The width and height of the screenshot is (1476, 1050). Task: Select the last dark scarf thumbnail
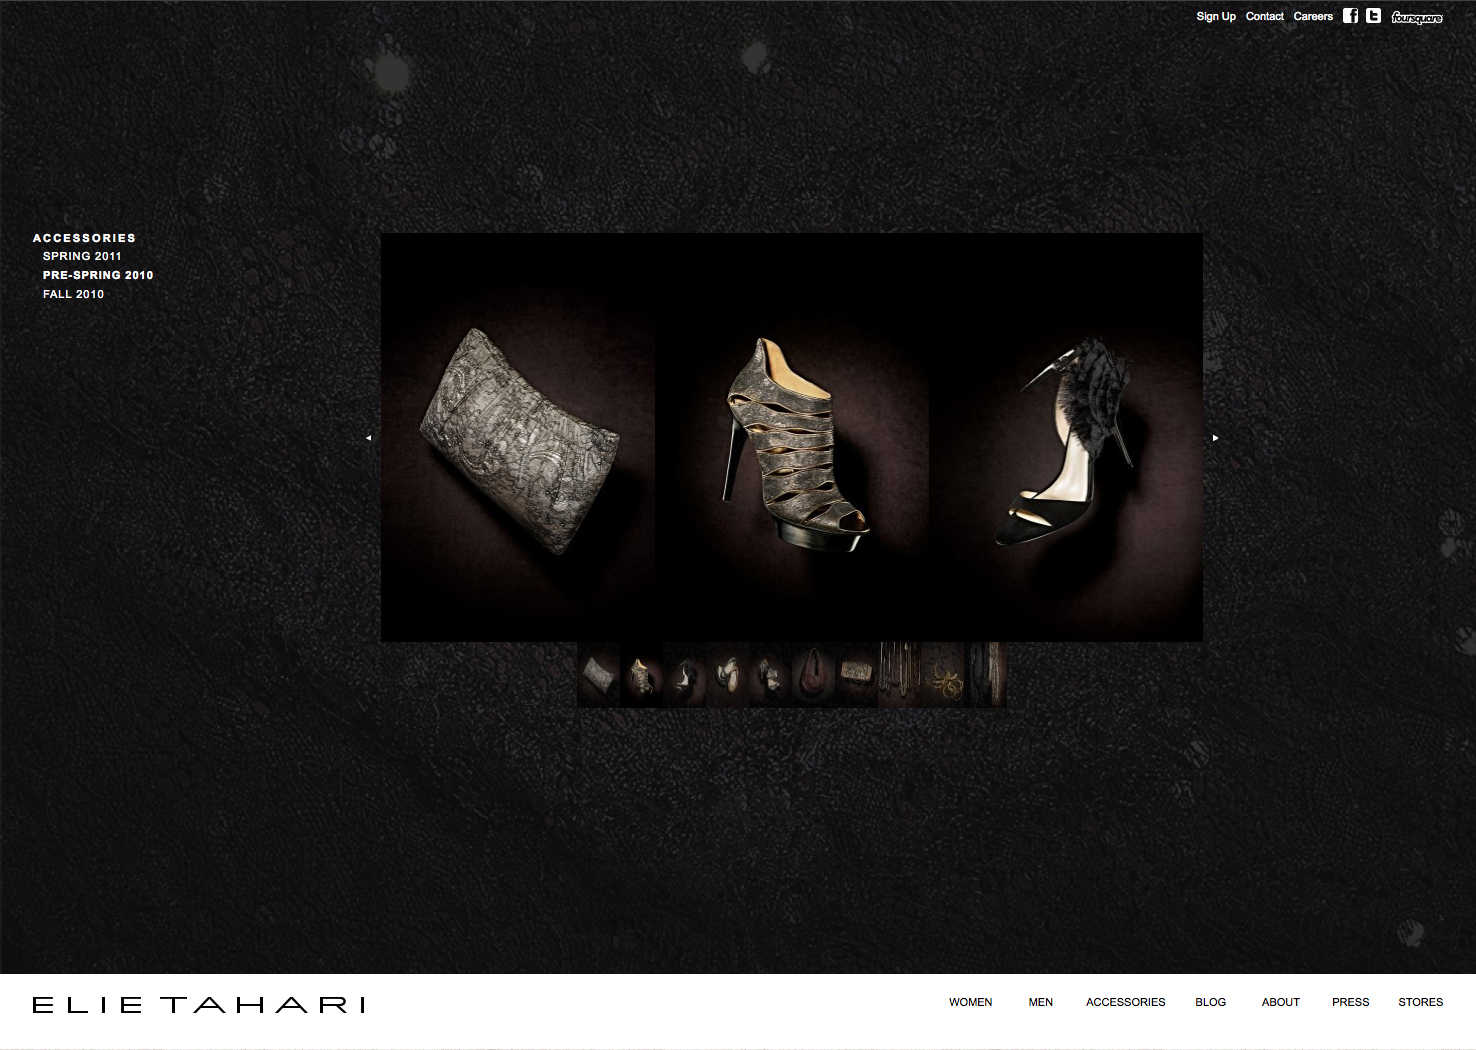(x=986, y=675)
